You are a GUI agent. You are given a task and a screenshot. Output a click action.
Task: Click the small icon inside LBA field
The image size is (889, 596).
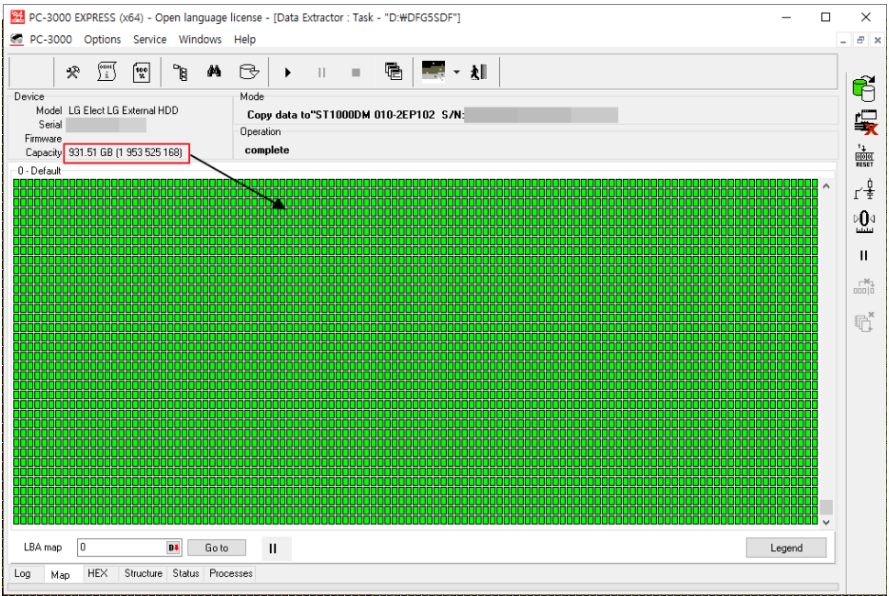pyautogui.click(x=173, y=547)
